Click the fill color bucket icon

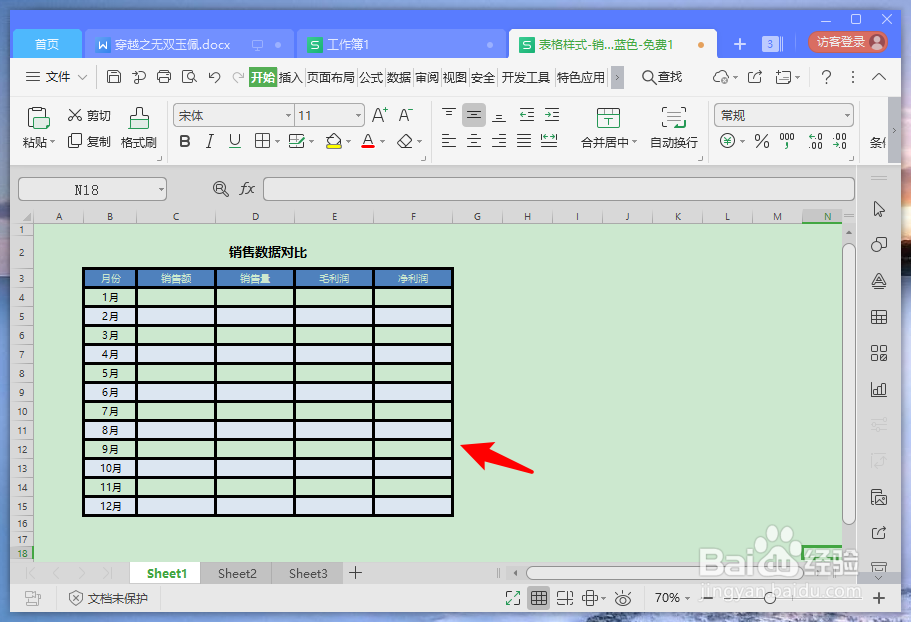(x=333, y=141)
